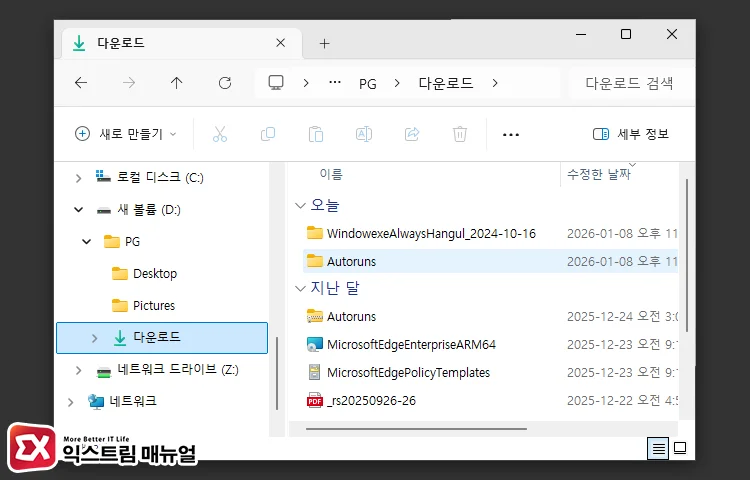Select 로컬 디스크 (C:) in navigation pane

160,177
